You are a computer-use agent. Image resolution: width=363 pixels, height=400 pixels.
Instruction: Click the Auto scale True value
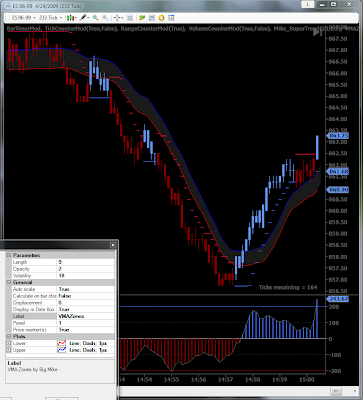[85, 289]
